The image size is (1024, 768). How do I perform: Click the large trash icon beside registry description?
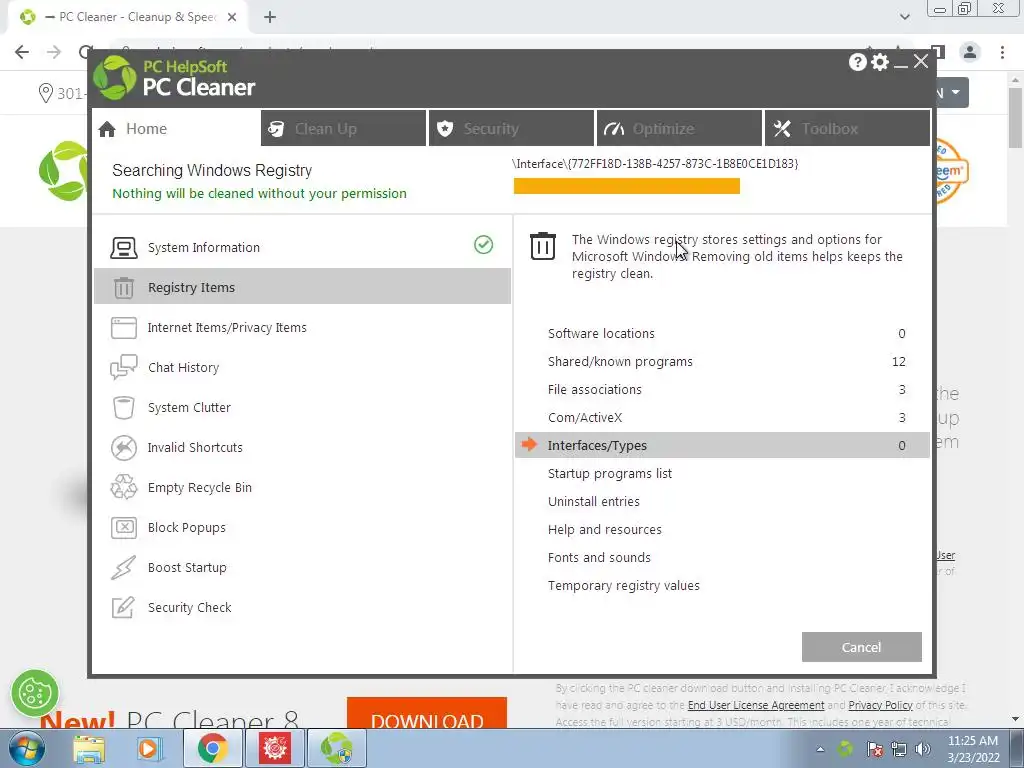coord(543,246)
